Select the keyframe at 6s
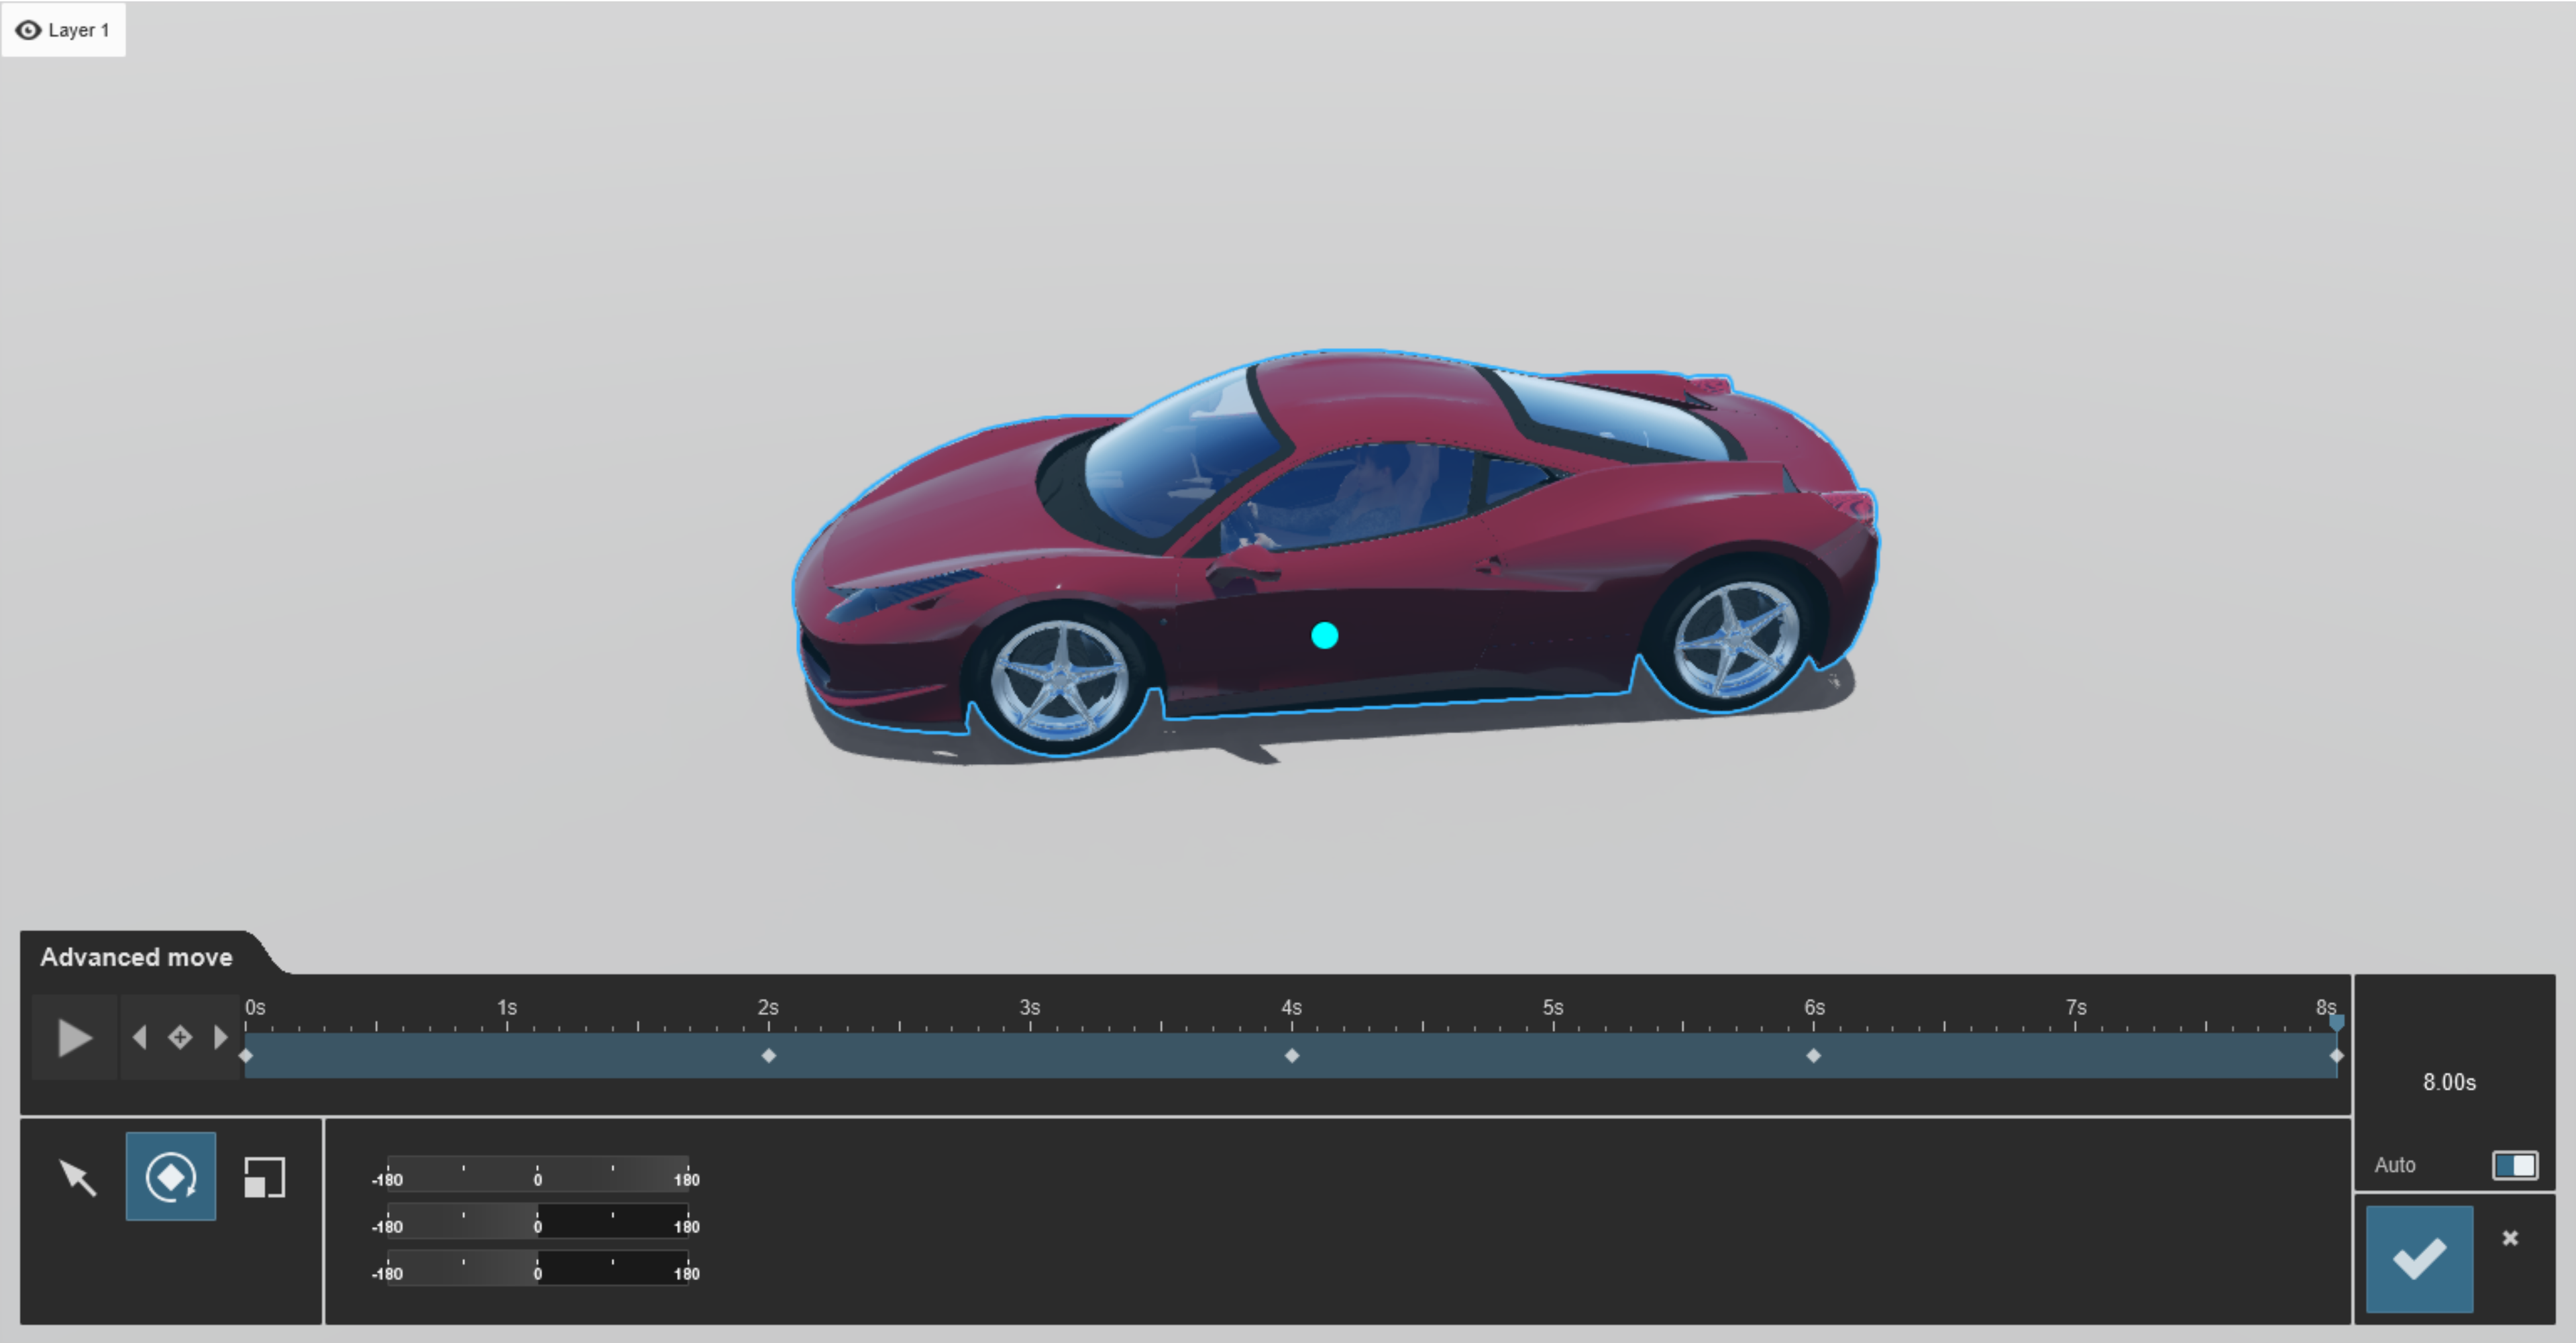 (x=1813, y=1055)
